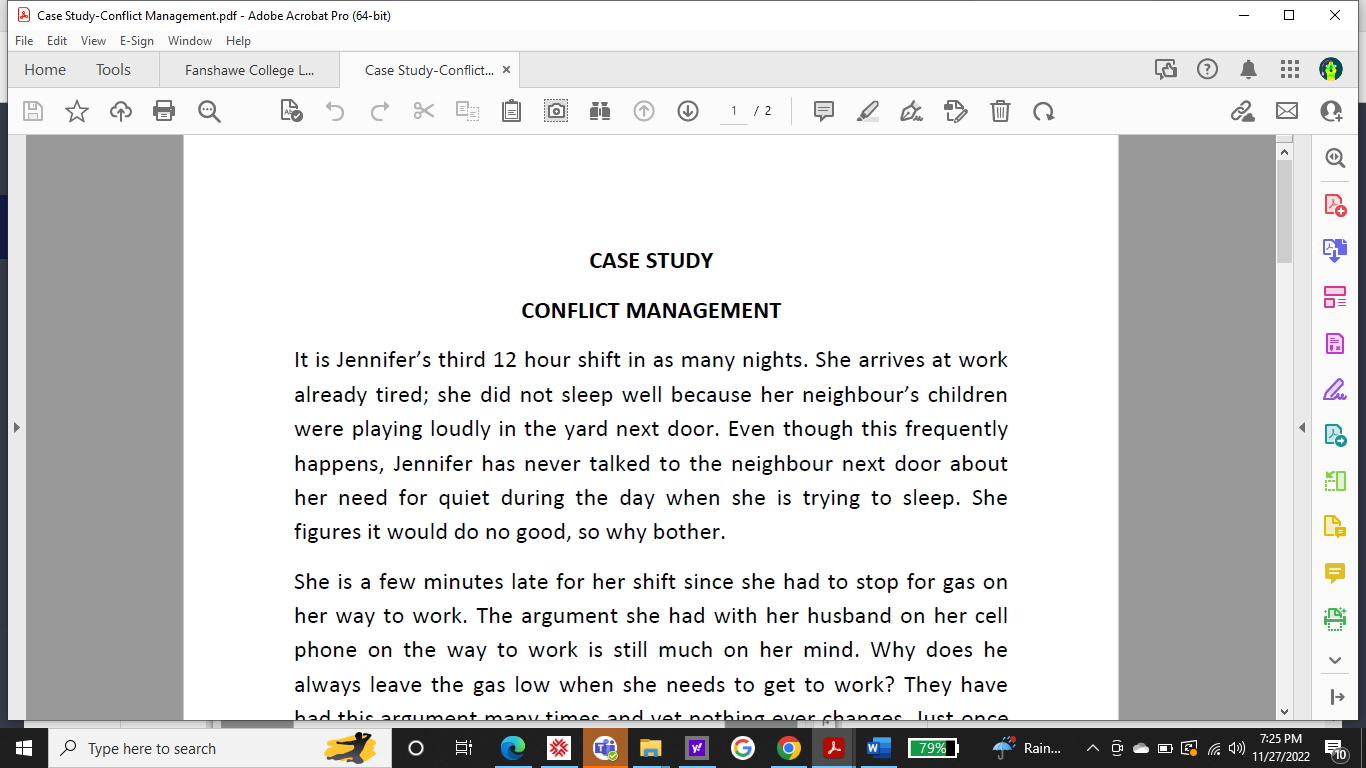Open the user profile avatar menu
This screenshot has width=1366, height=768.
1331,69
